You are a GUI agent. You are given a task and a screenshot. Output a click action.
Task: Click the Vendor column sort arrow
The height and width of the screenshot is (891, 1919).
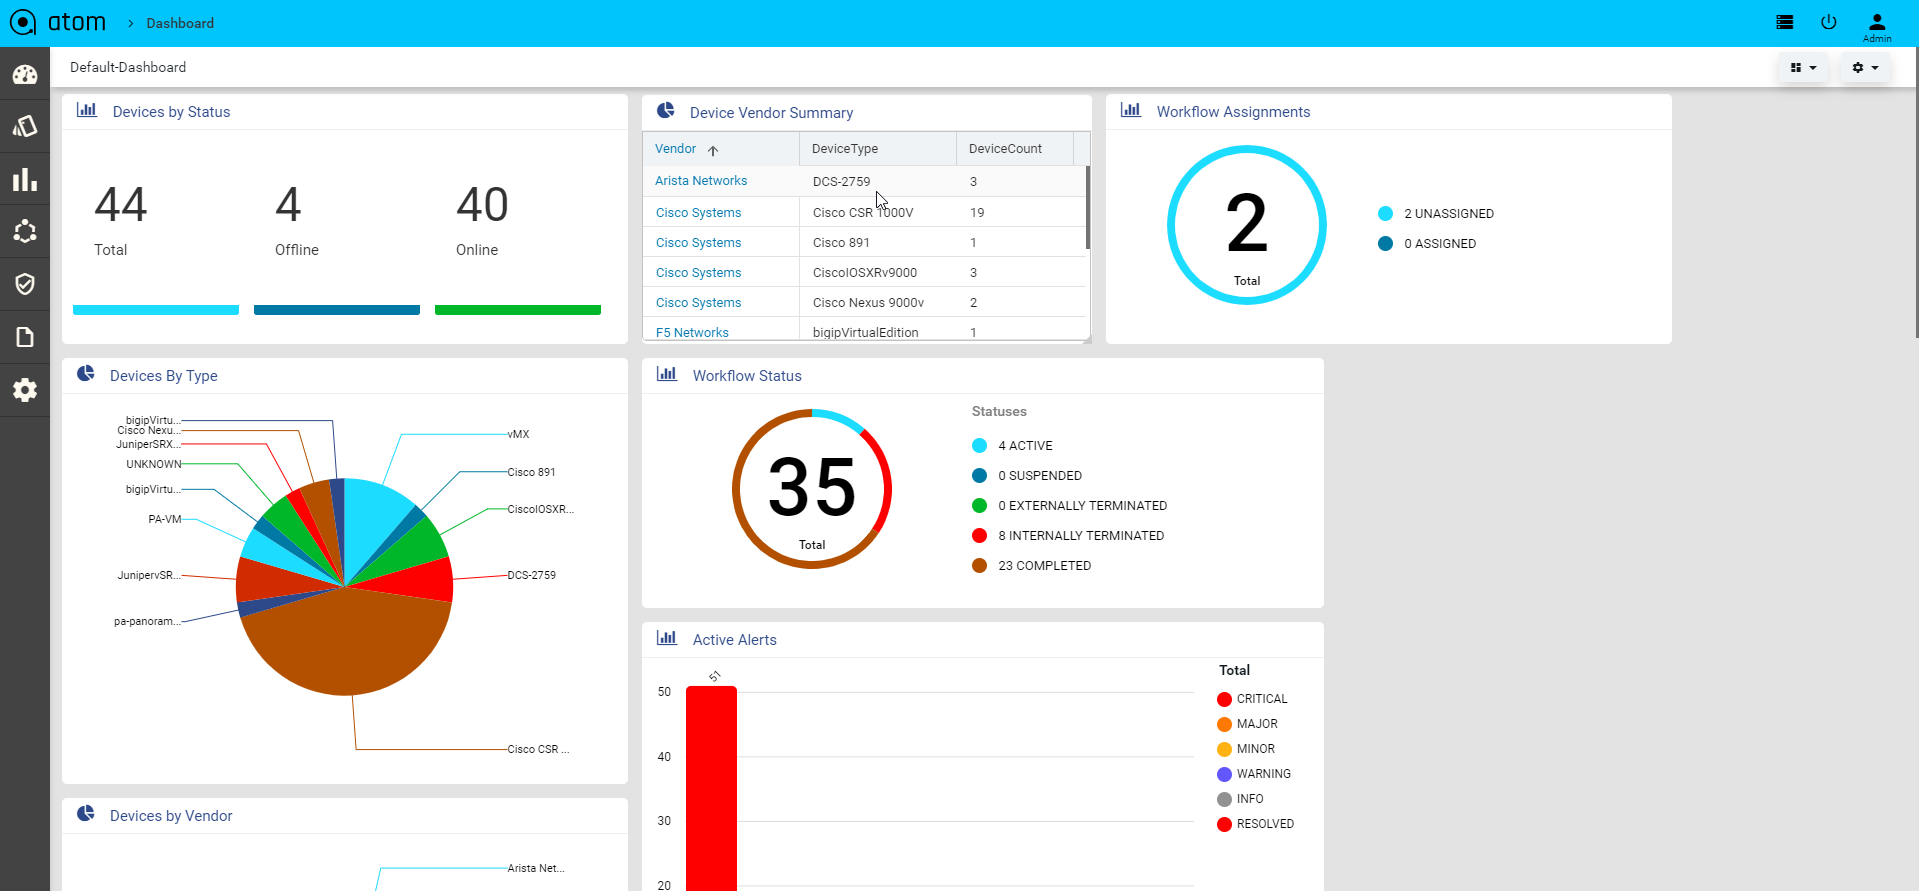[713, 150]
